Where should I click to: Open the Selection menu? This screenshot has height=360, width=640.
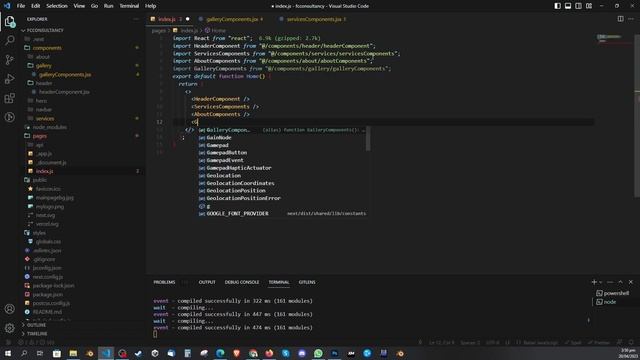(57, 6)
